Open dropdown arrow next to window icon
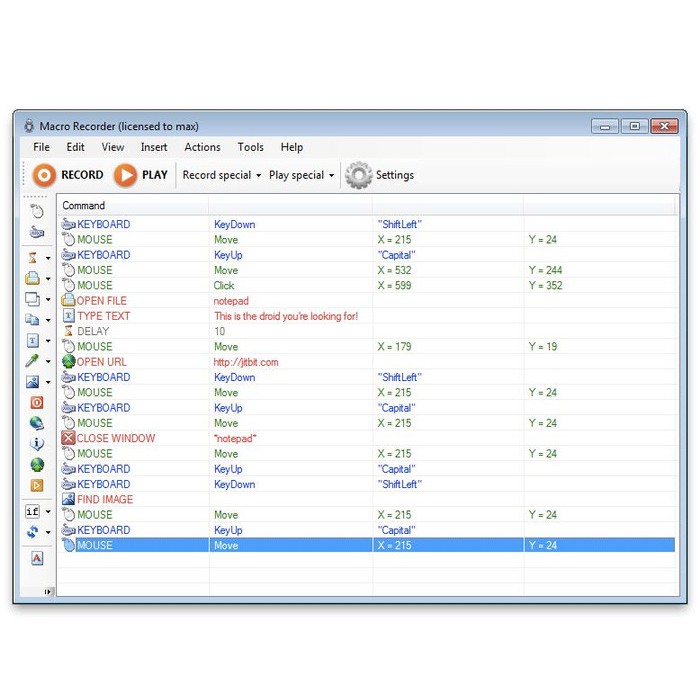Screen dimensions: 700x700 click(x=48, y=299)
